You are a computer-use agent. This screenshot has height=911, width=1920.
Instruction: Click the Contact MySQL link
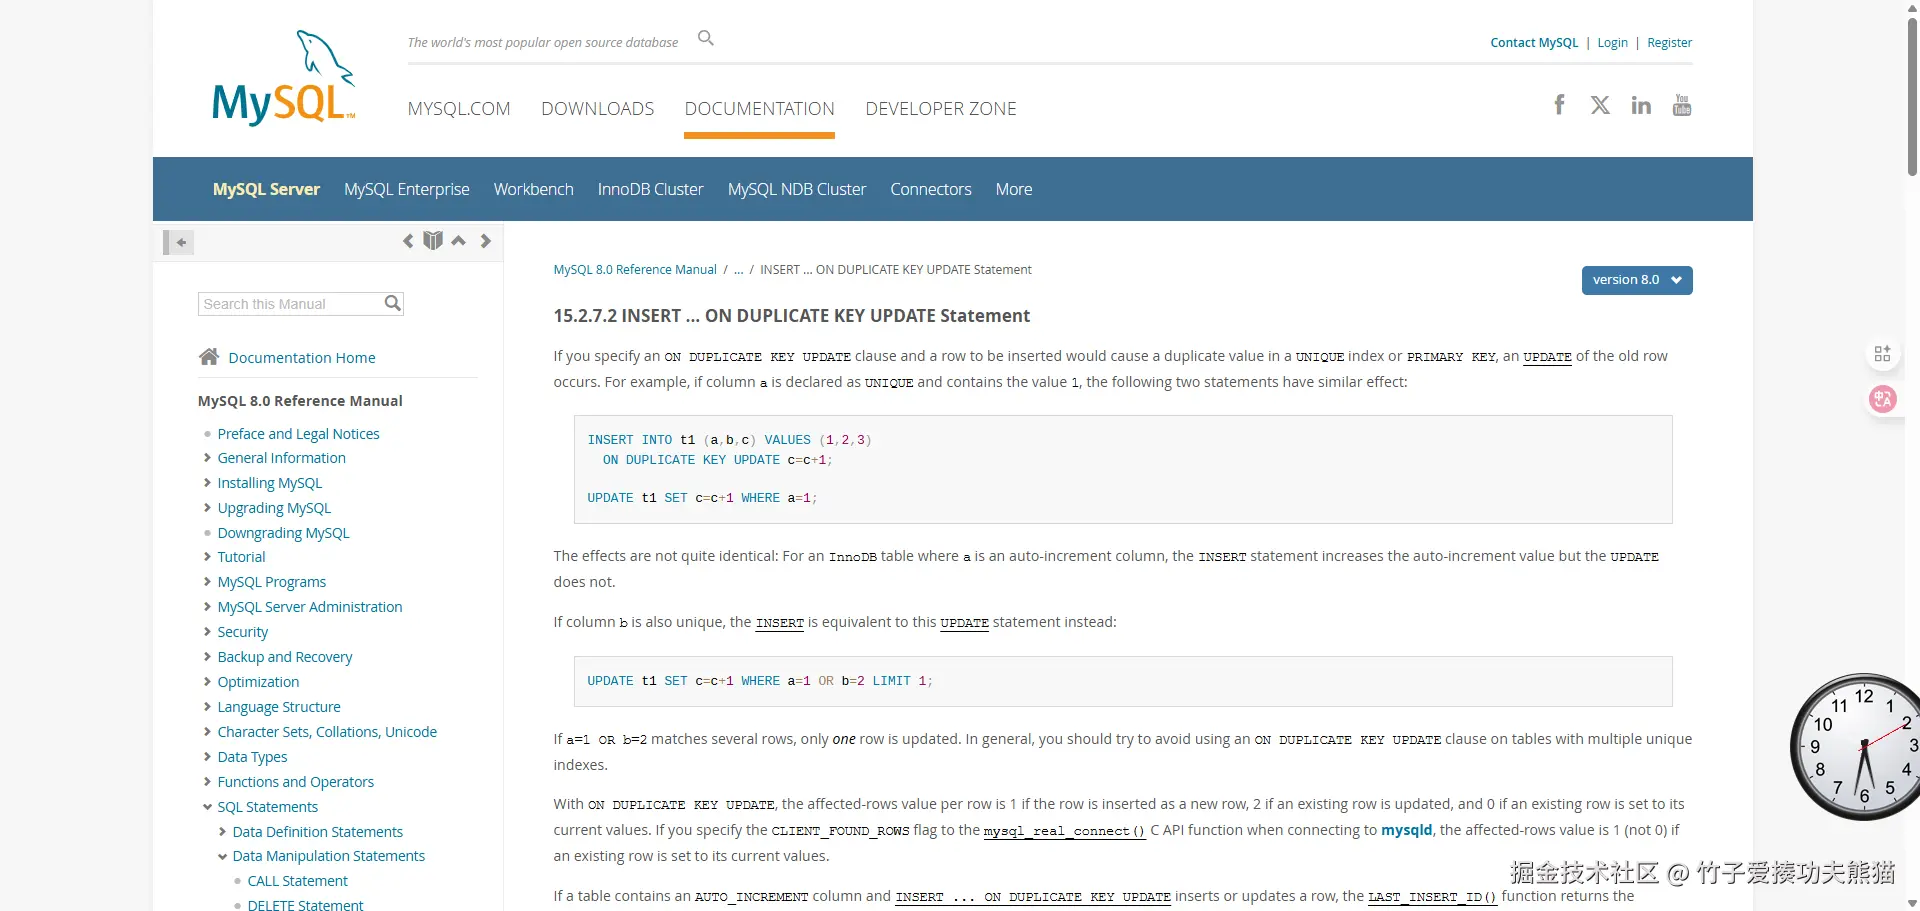coord(1534,43)
